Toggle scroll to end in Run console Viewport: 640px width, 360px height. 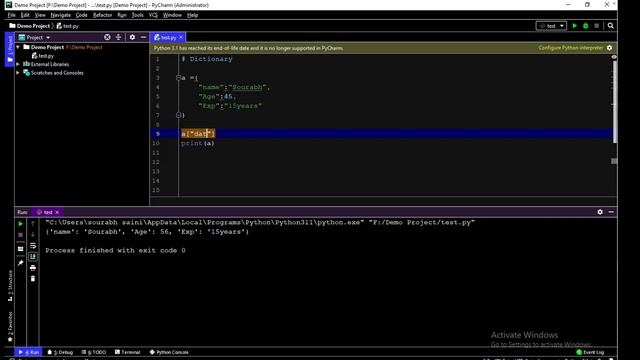click(x=33, y=256)
